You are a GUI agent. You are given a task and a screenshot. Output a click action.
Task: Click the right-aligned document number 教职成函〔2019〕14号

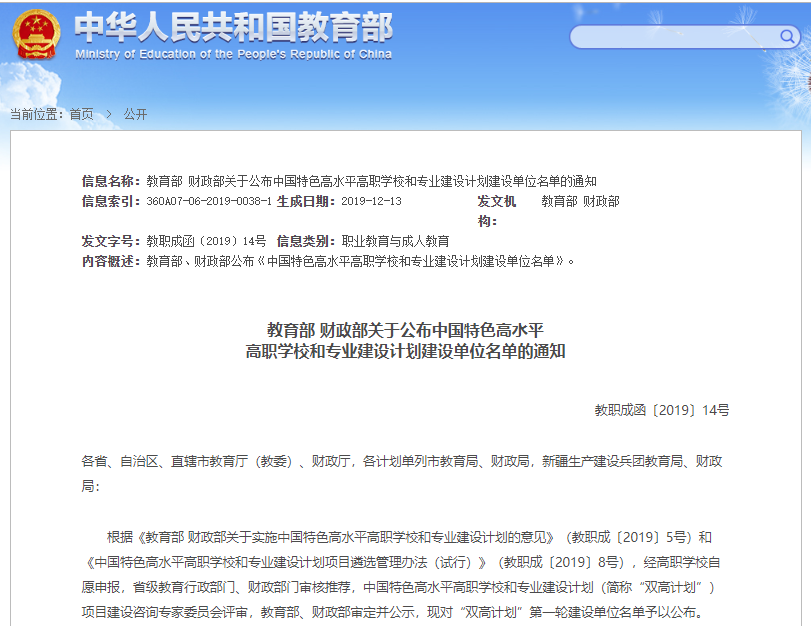click(662, 410)
